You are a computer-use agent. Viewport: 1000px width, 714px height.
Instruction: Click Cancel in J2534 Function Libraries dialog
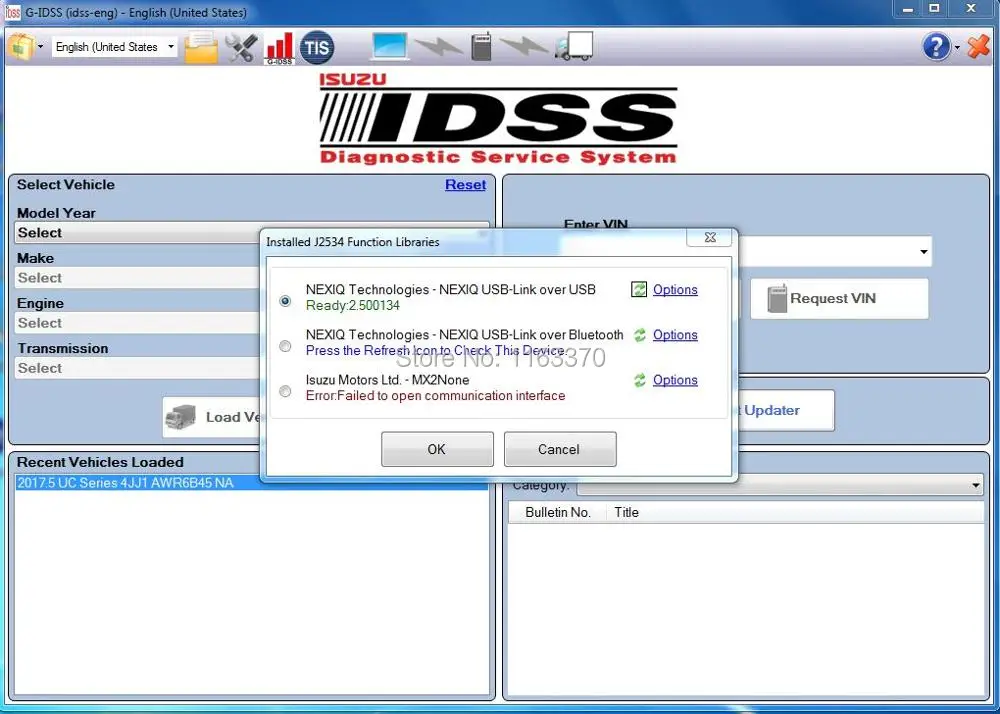click(x=559, y=449)
